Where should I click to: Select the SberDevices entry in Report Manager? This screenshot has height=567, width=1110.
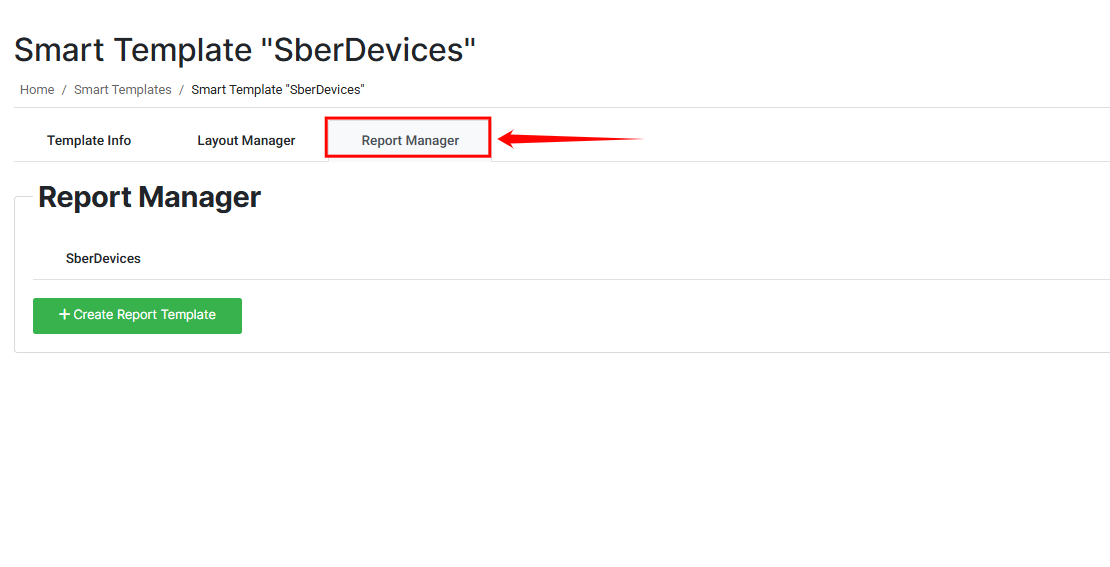click(x=103, y=259)
